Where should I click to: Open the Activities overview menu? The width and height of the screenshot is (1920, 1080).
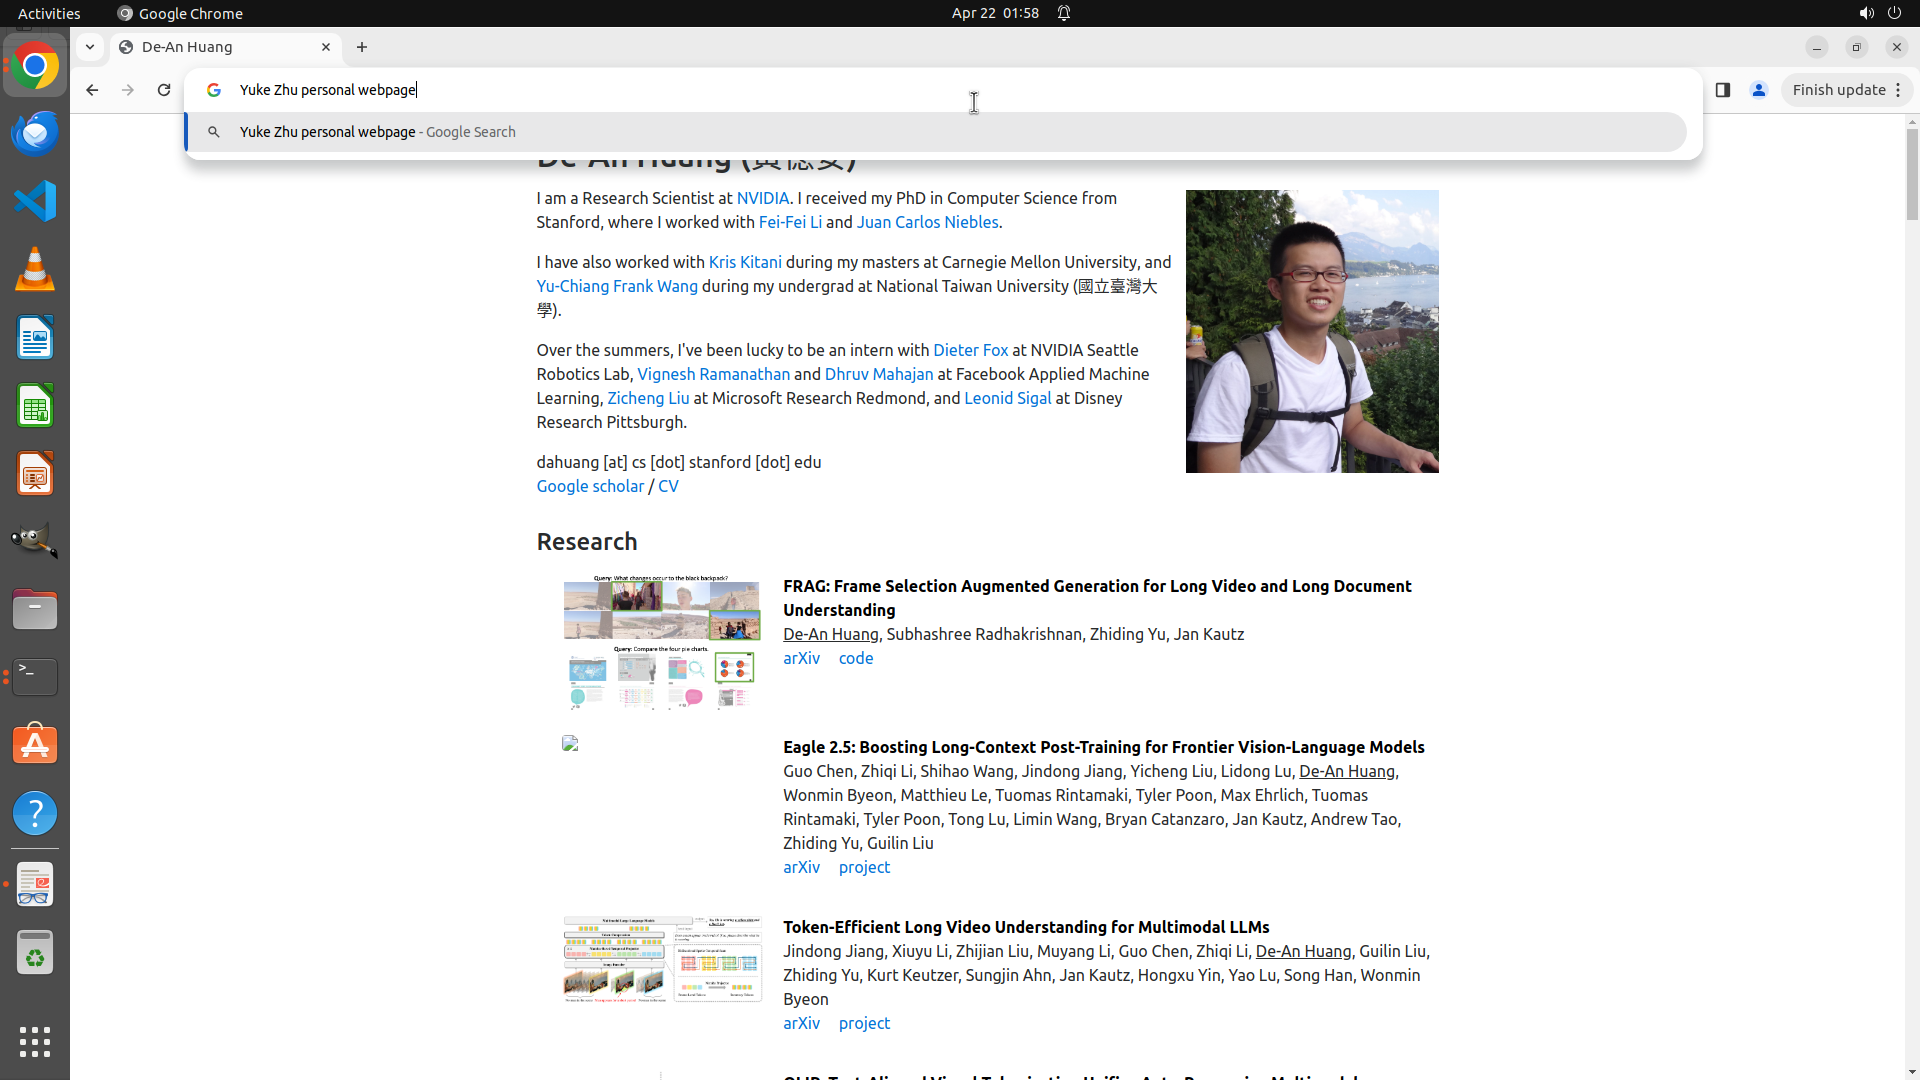[x=49, y=13]
